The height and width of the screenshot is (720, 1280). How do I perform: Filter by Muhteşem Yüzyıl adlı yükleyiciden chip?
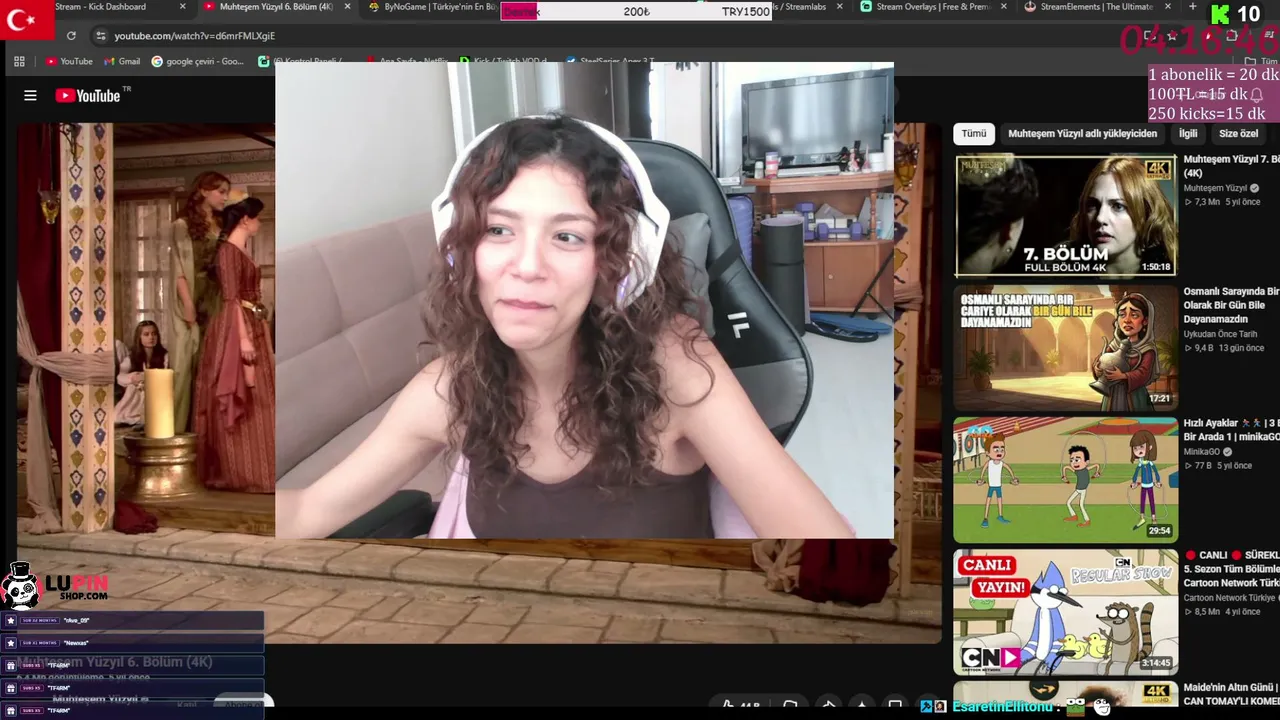point(1082,133)
